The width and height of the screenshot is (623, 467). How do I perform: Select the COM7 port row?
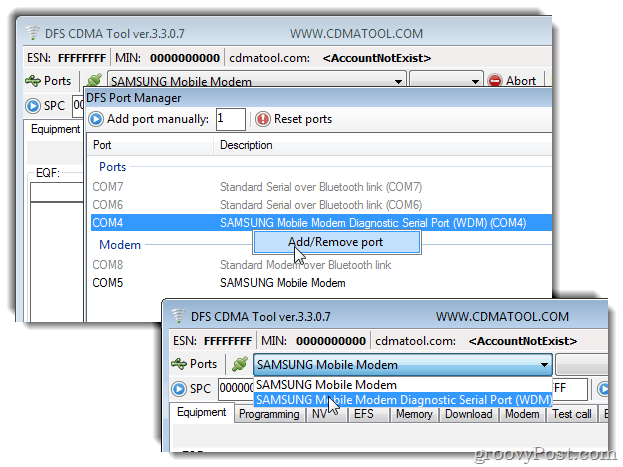pyautogui.click(x=321, y=187)
